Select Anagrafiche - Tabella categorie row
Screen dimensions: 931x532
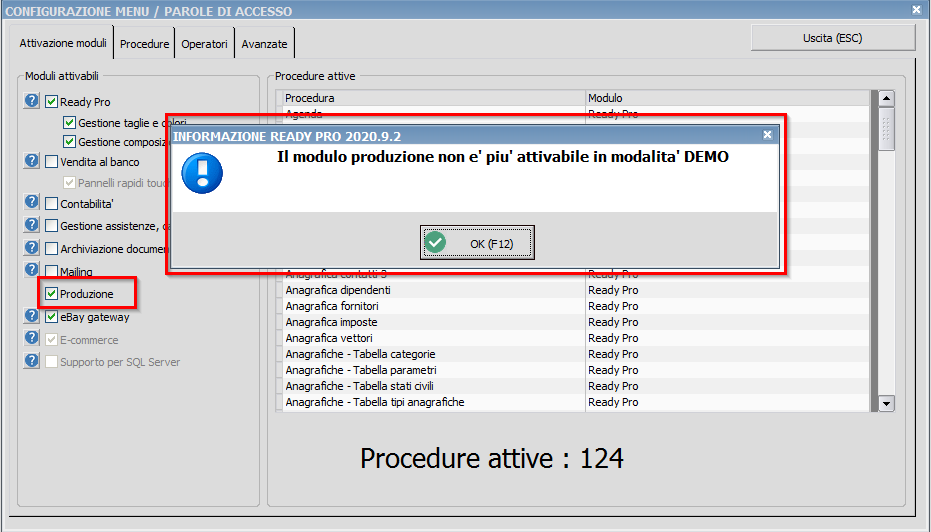[576, 354]
